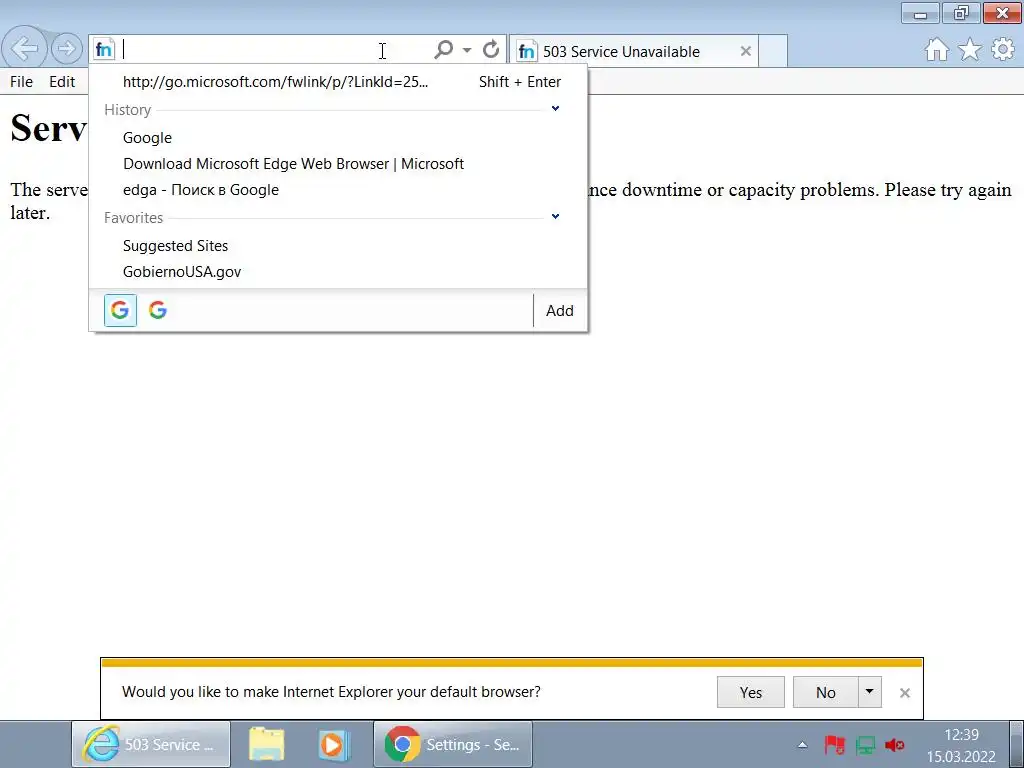Select the go.microsoft.com fwlink suggestion
This screenshot has height=768, width=1024.
[338, 82]
